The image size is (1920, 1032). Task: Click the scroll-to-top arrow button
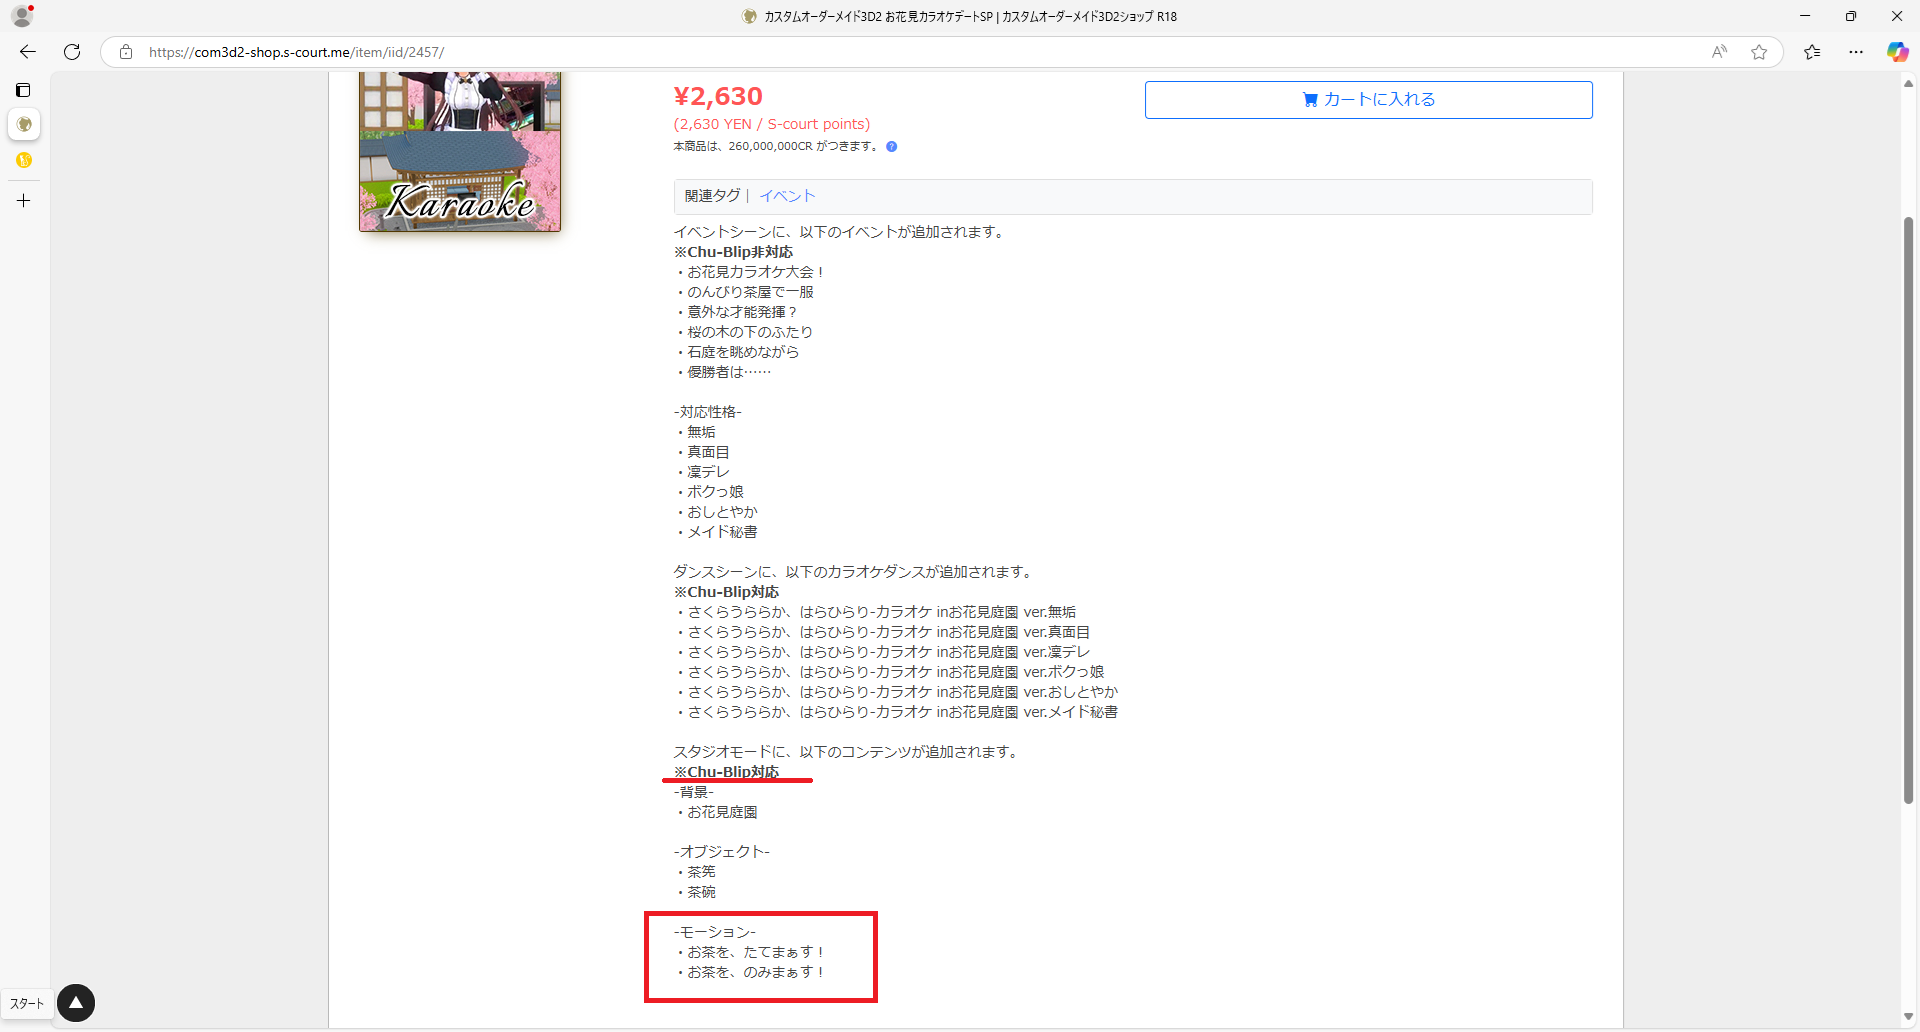click(x=76, y=1003)
